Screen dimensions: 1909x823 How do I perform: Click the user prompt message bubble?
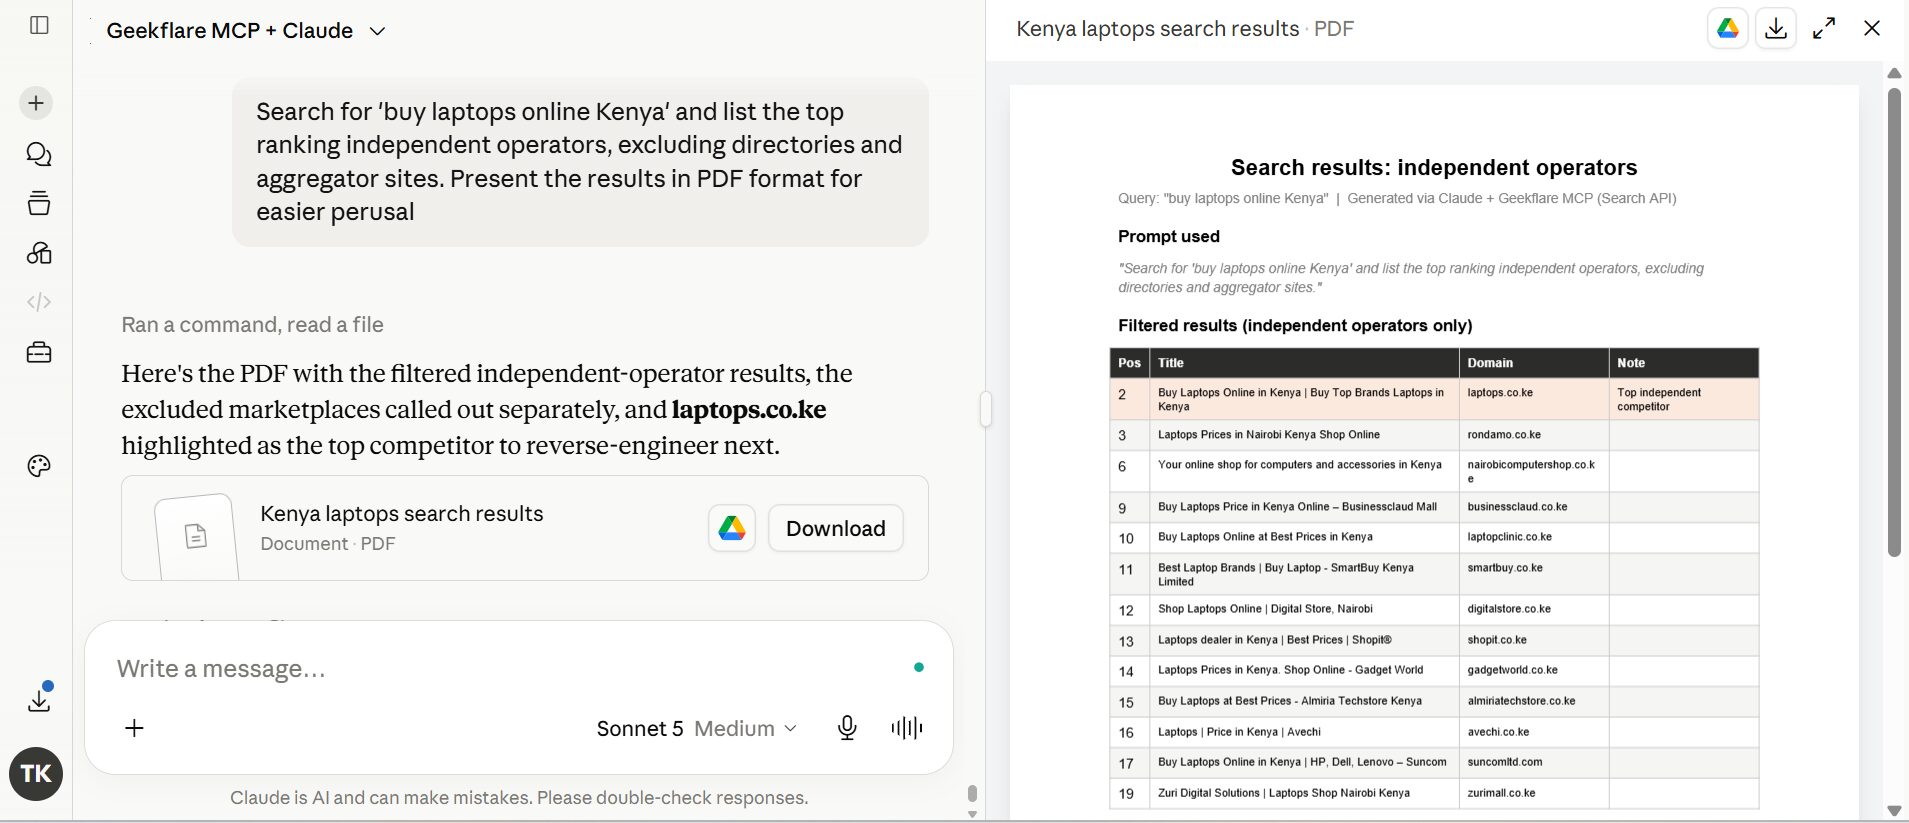click(580, 162)
